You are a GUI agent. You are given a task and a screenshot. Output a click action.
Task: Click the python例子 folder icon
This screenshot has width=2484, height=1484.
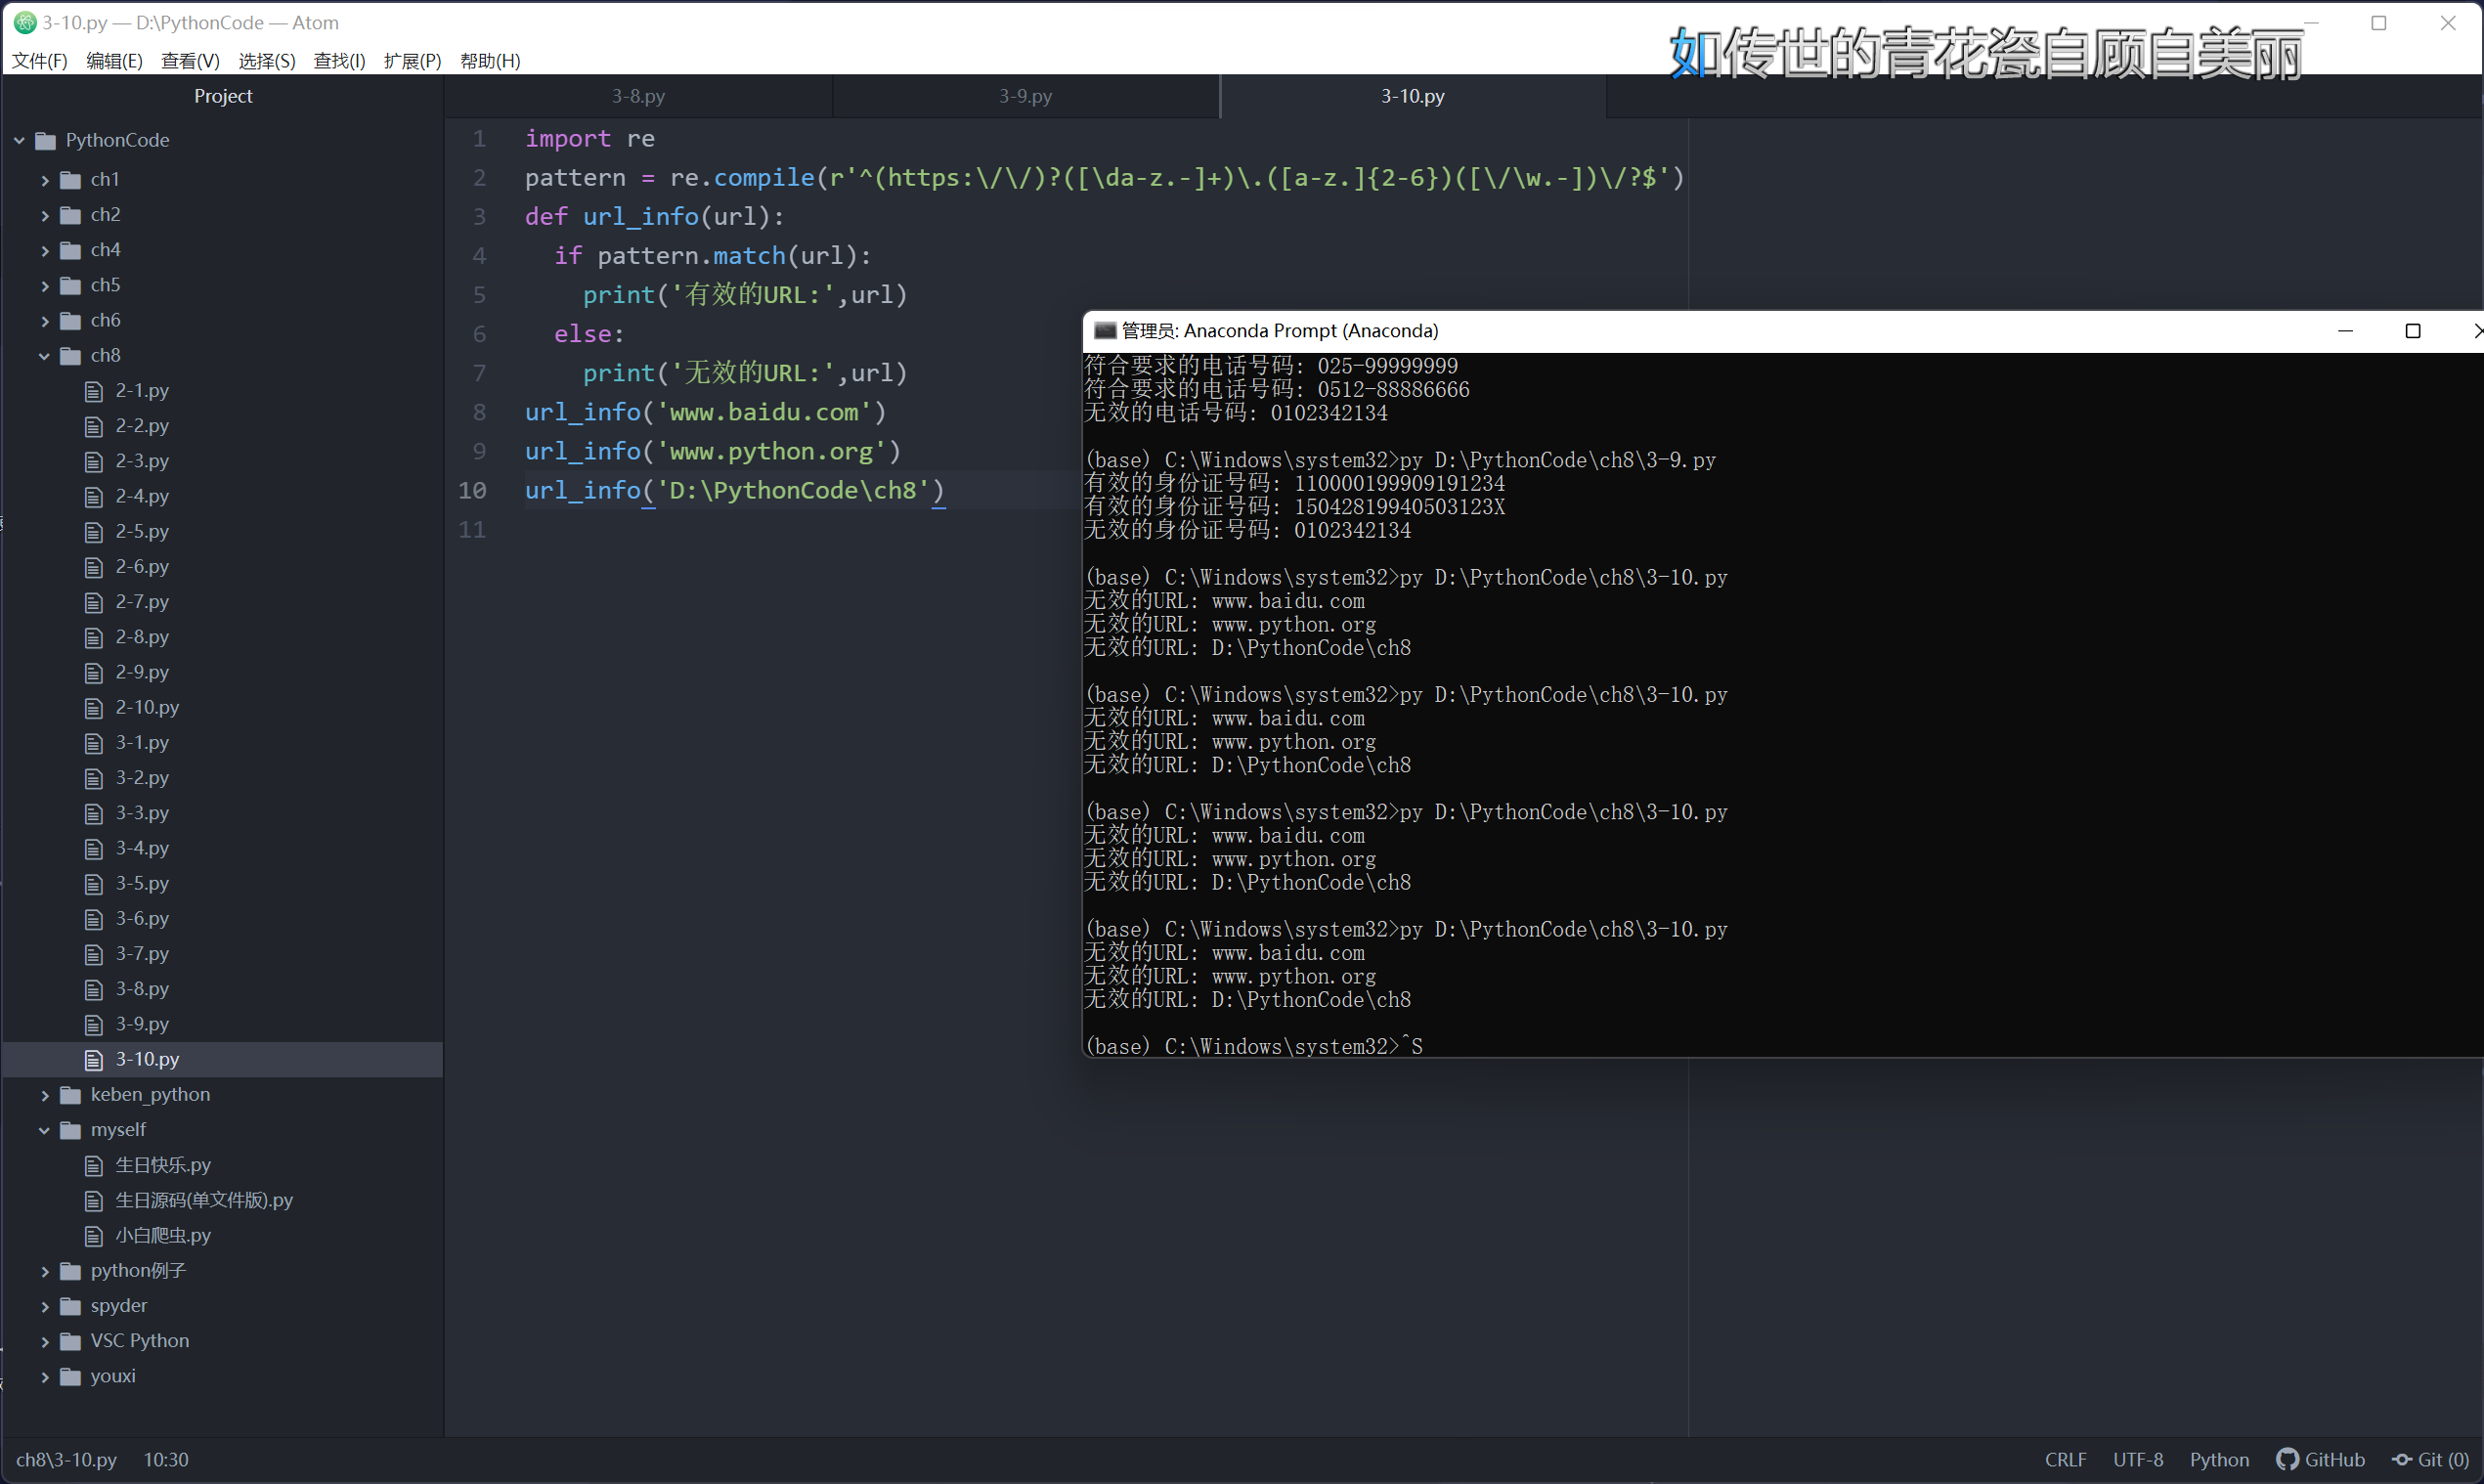[70, 1271]
